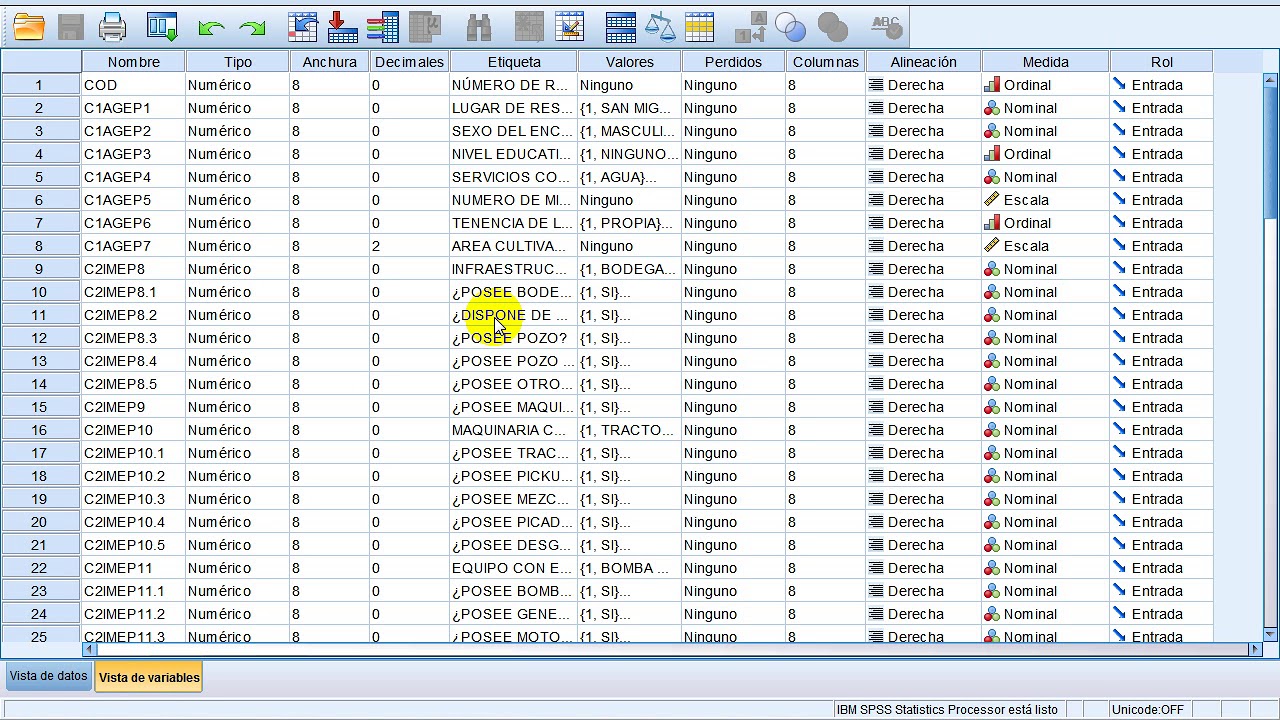Image resolution: width=1280 pixels, height=720 pixels.
Task: Select row number 12 header
Action: (40, 338)
